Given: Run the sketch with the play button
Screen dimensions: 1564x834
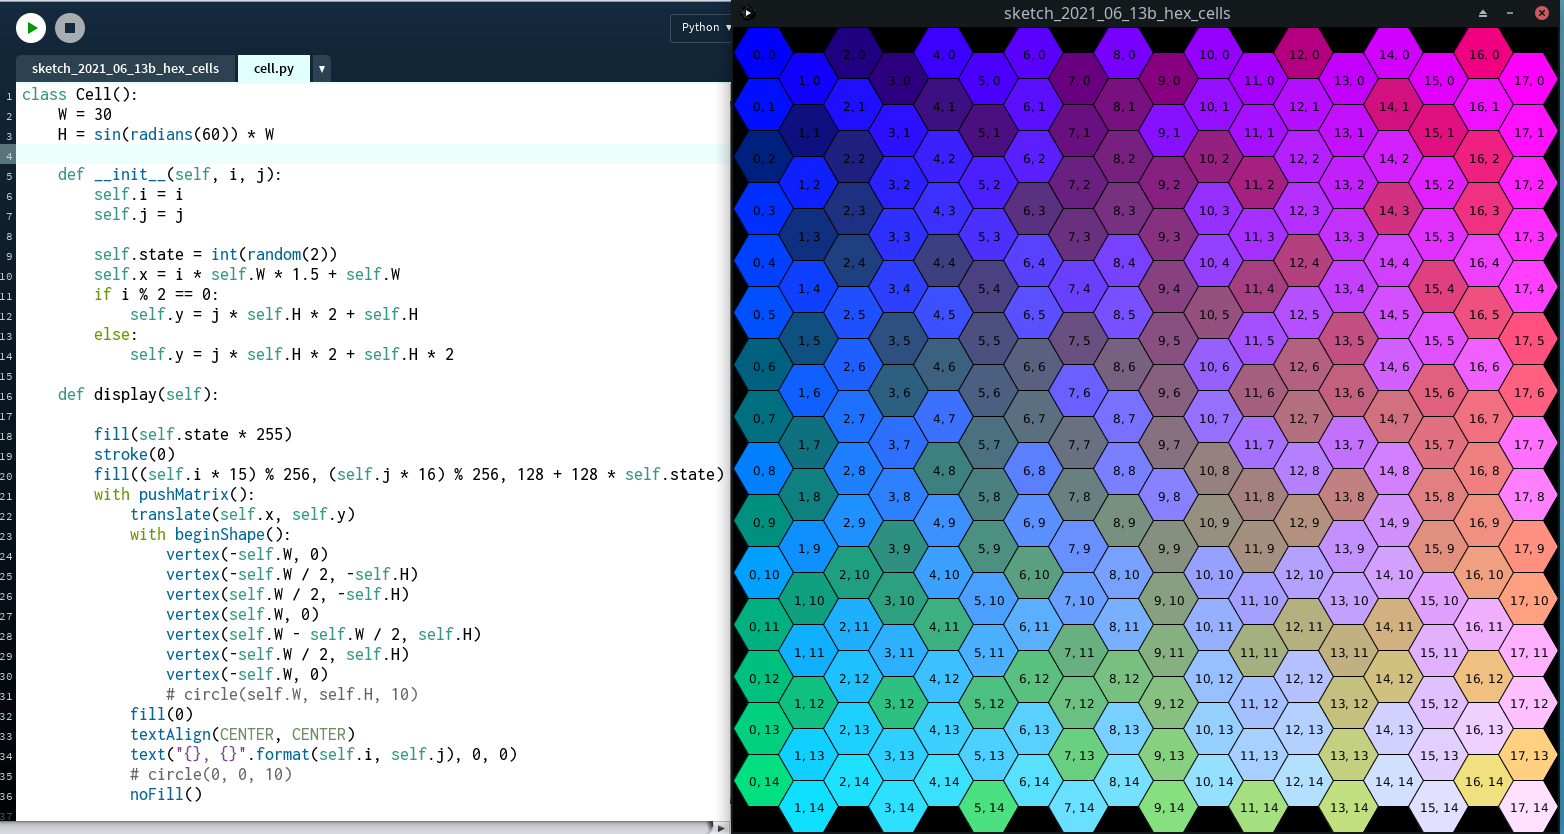Looking at the screenshot, I should pyautogui.click(x=31, y=28).
